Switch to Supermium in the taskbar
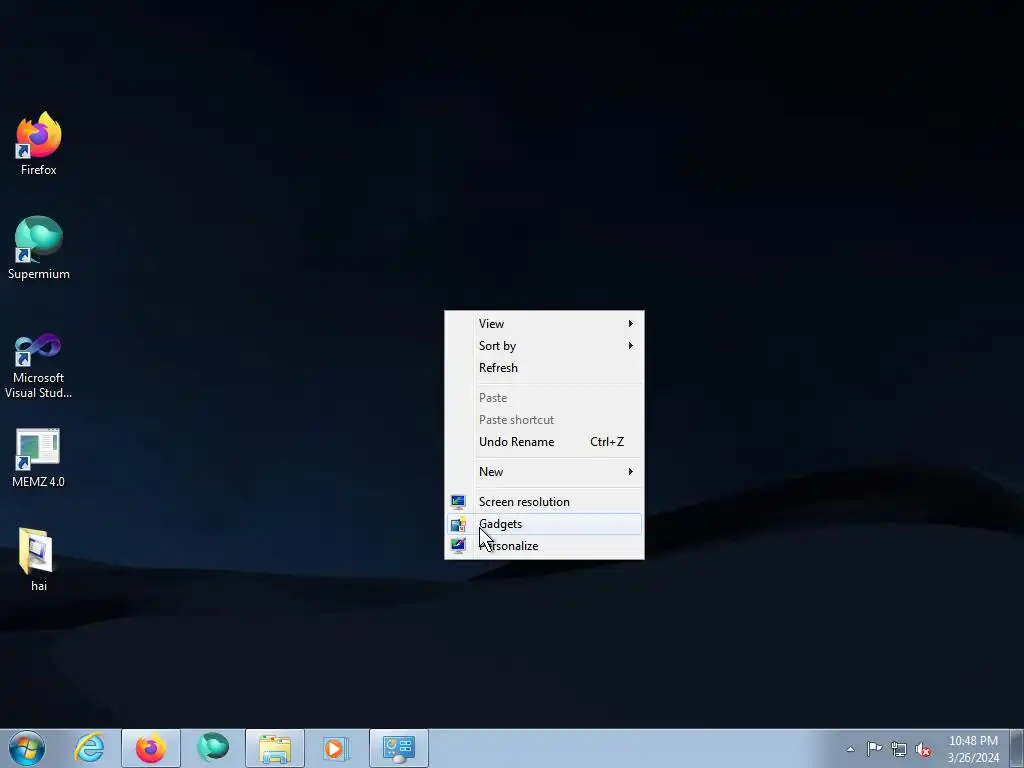This screenshot has height=768, width=1024. [x=213, y=748]
